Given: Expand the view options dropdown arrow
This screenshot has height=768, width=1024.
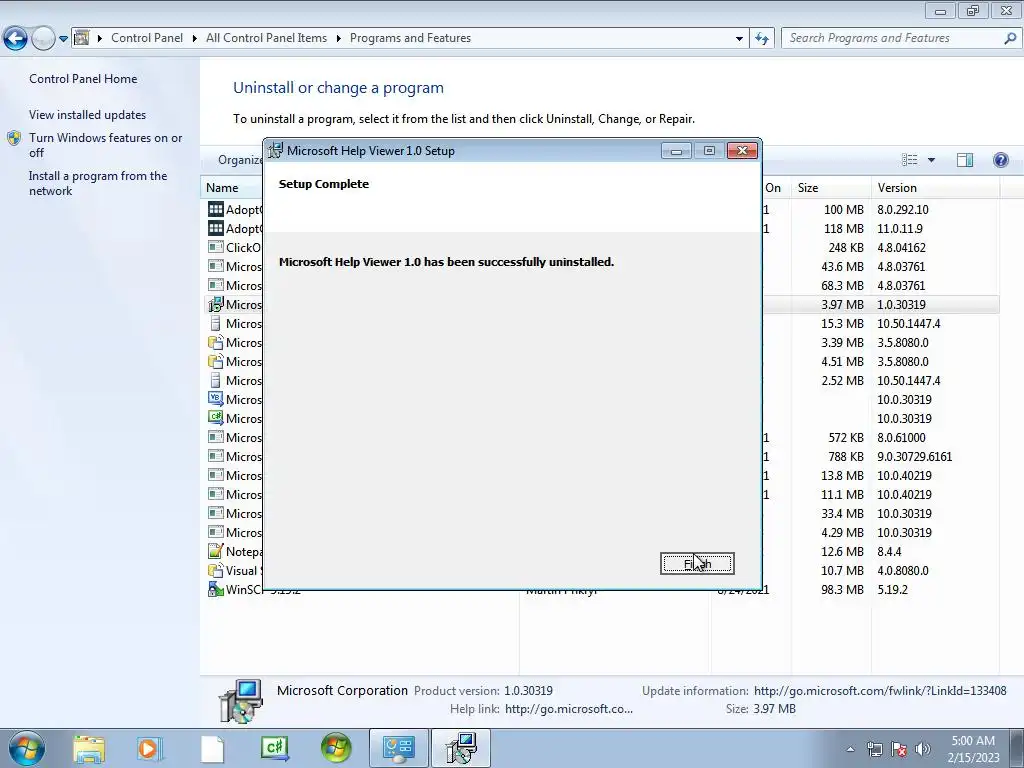Looking at the screenshot, I should click(x=931, y=160).
